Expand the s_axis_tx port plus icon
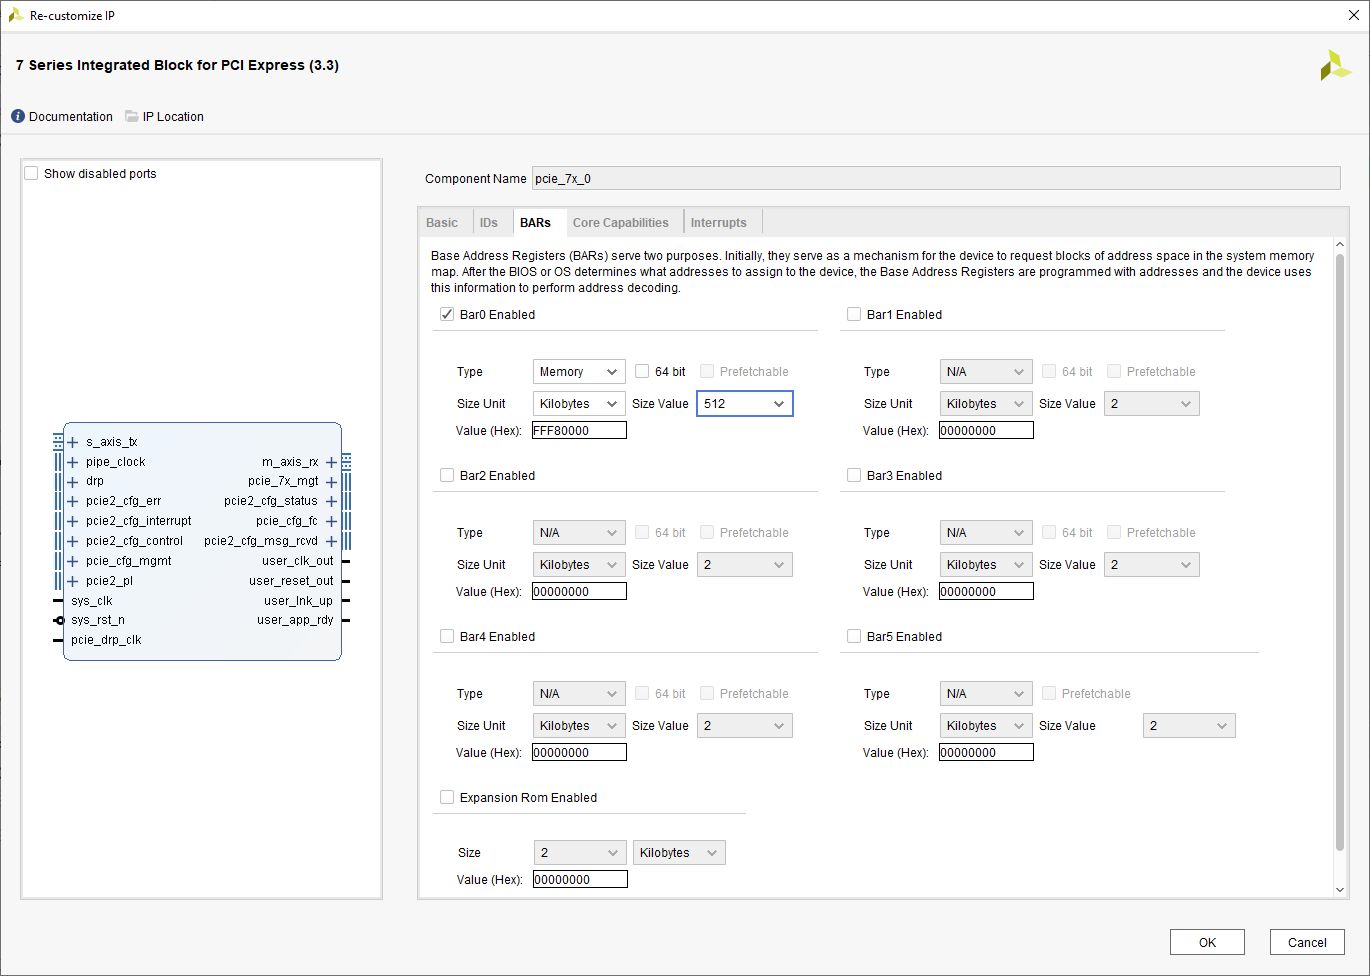This screenshot has height=976, width=1370. point(73,442)
